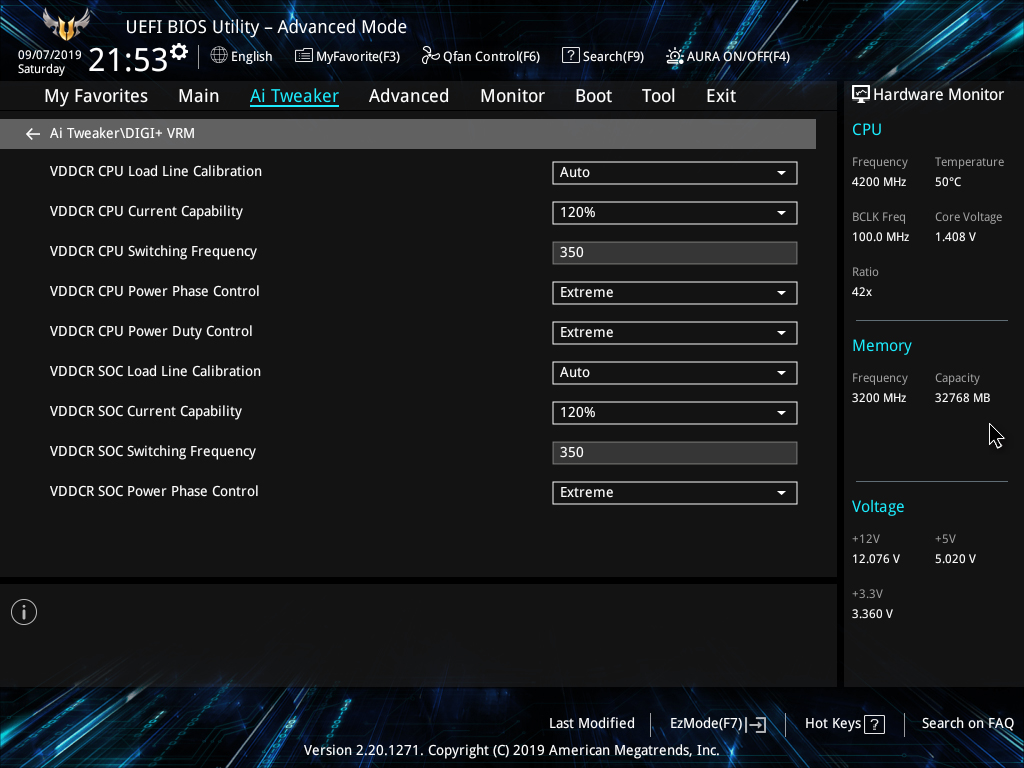
Task: Click the 09/07/2019 date text
Action: [x=50, y=55]
